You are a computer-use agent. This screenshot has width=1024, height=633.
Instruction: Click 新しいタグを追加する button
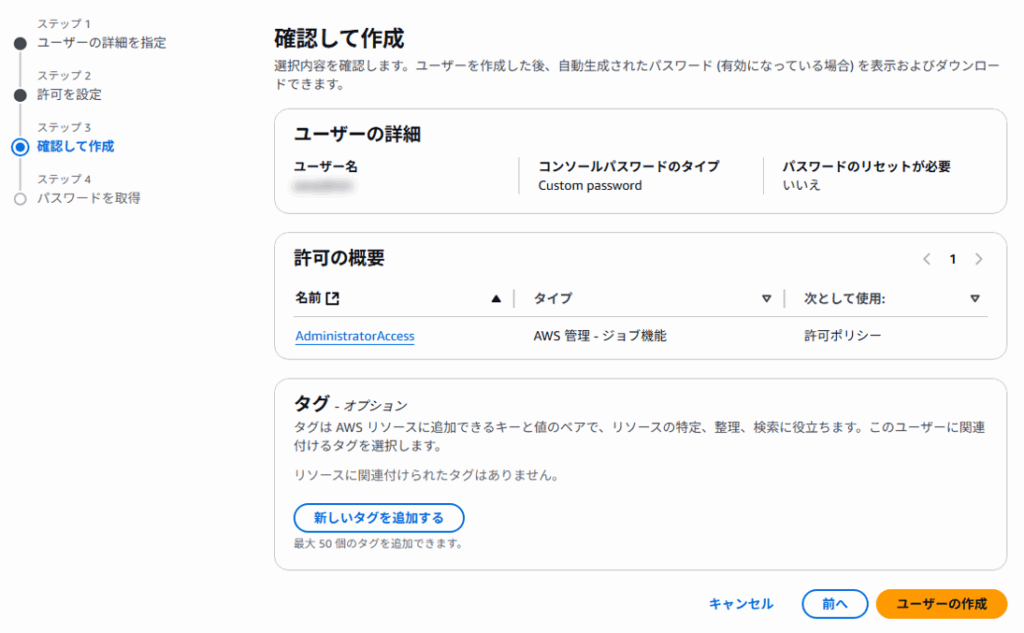point(378,518)
